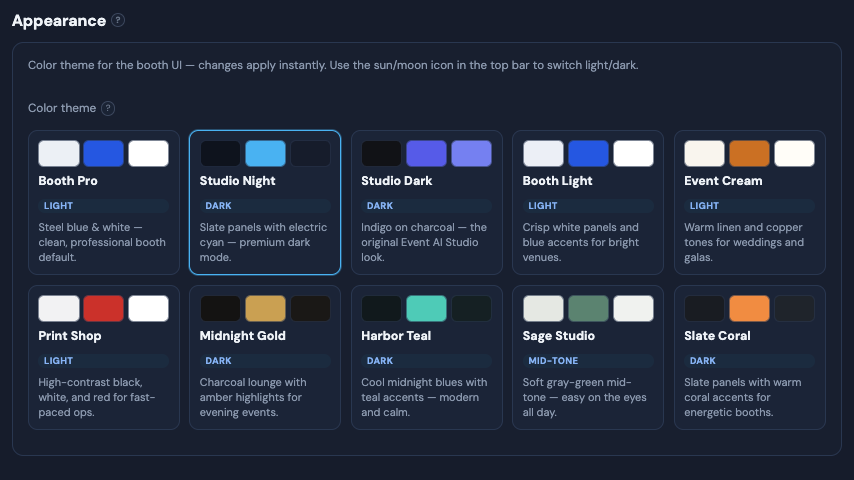Click pale gray first swatch in Sage Studio
The height and width of the screenshot is (480, 854).
coord(543,308)
